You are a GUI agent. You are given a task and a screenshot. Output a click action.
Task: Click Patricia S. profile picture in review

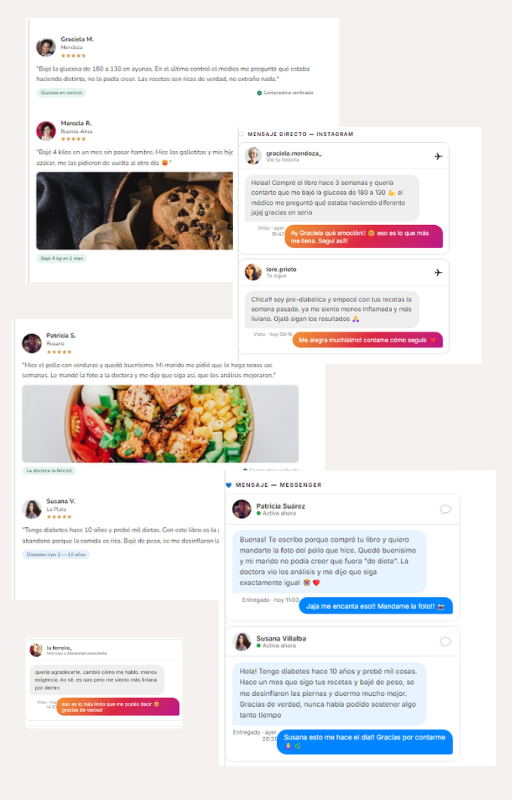32,343
